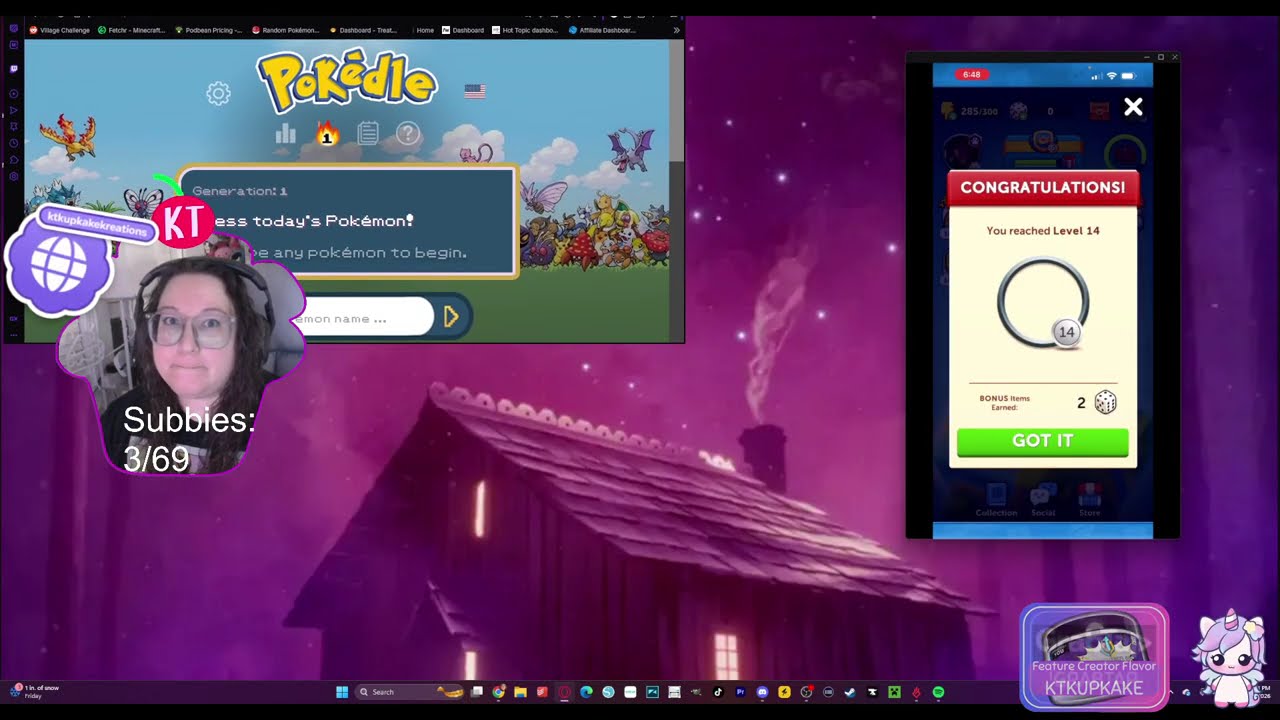Open File Explorer from the taskbar
Viewport: 1280px width, 720px height.
coord(520,692)
